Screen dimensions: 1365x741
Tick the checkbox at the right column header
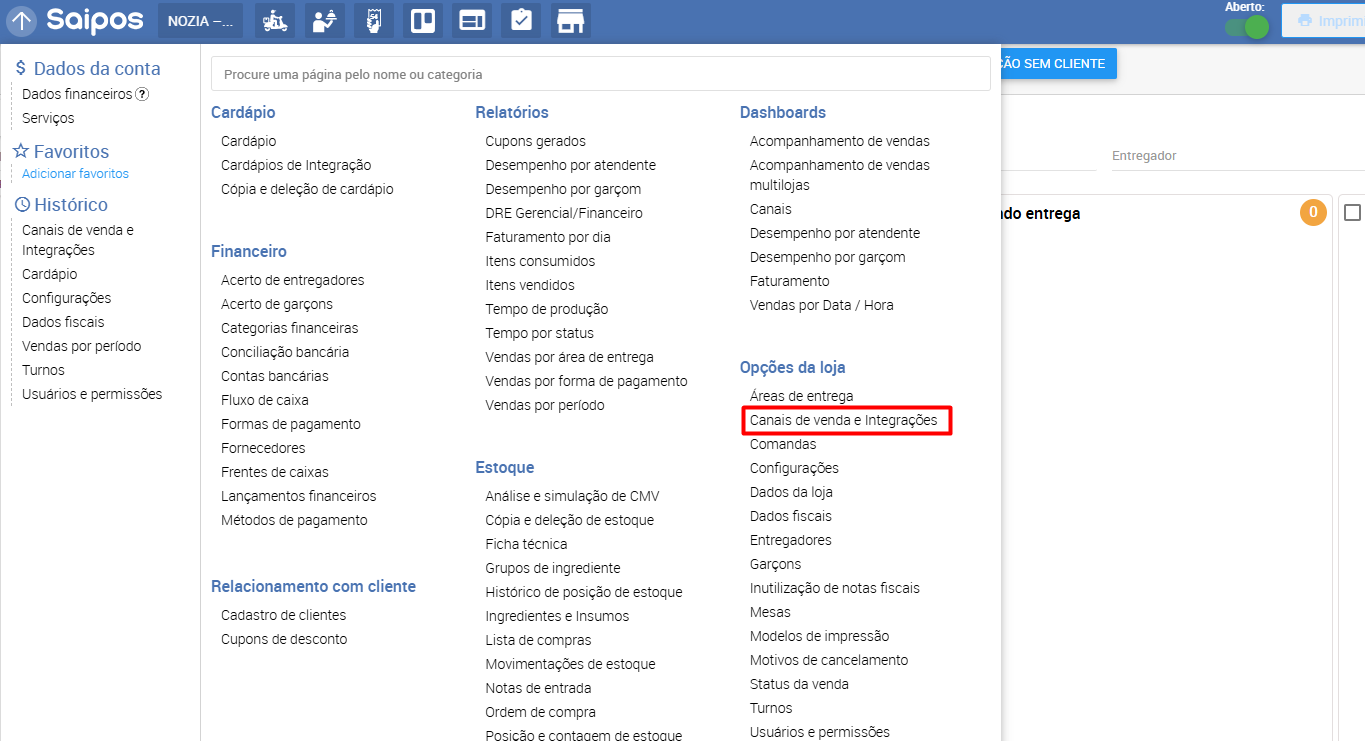click(x=1352, y=213)
